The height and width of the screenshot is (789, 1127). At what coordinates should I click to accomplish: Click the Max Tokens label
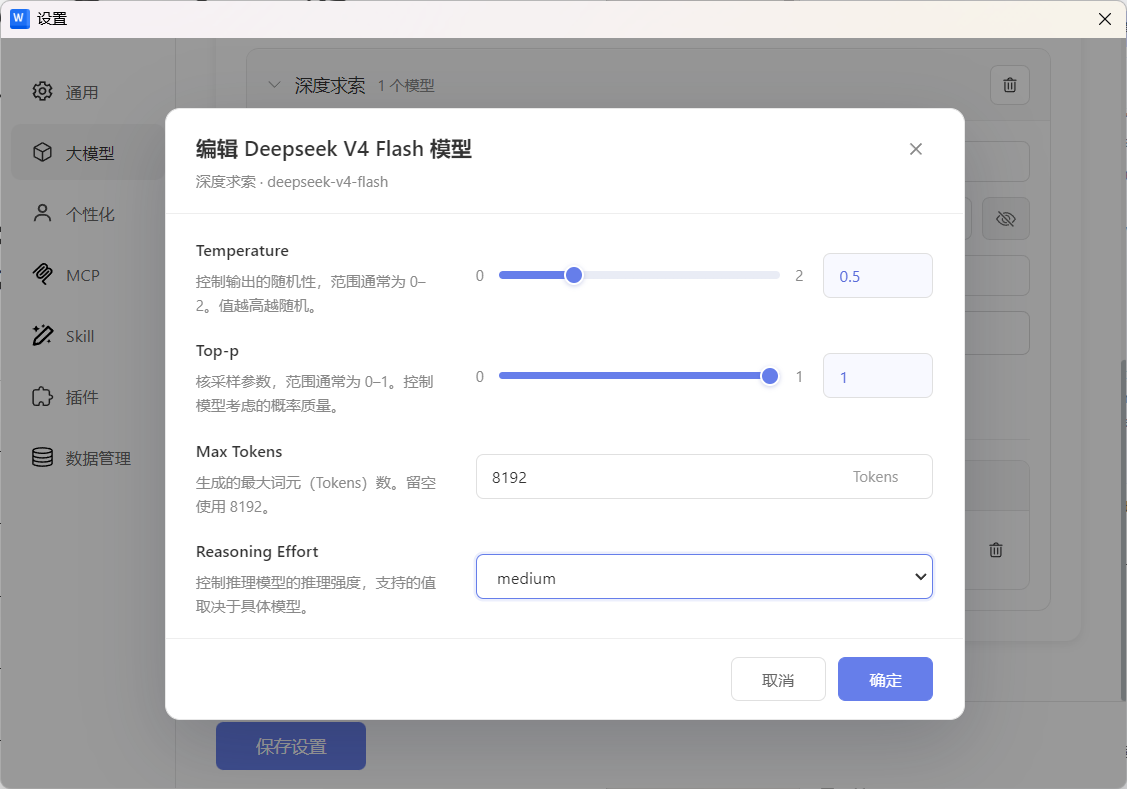click(239, 451)
